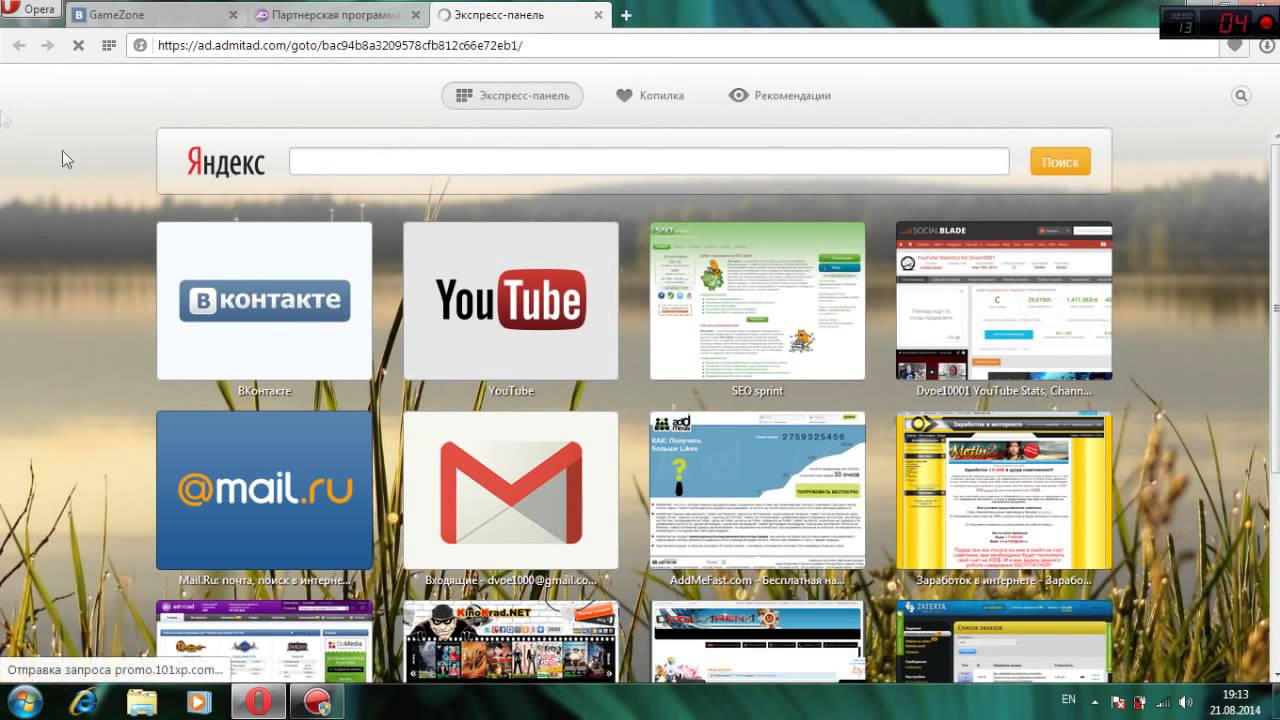The height and width of the screenshot is (720, 1280).
Task: Open the admitad speed dial tile
Action: click(x=264, y=641)
